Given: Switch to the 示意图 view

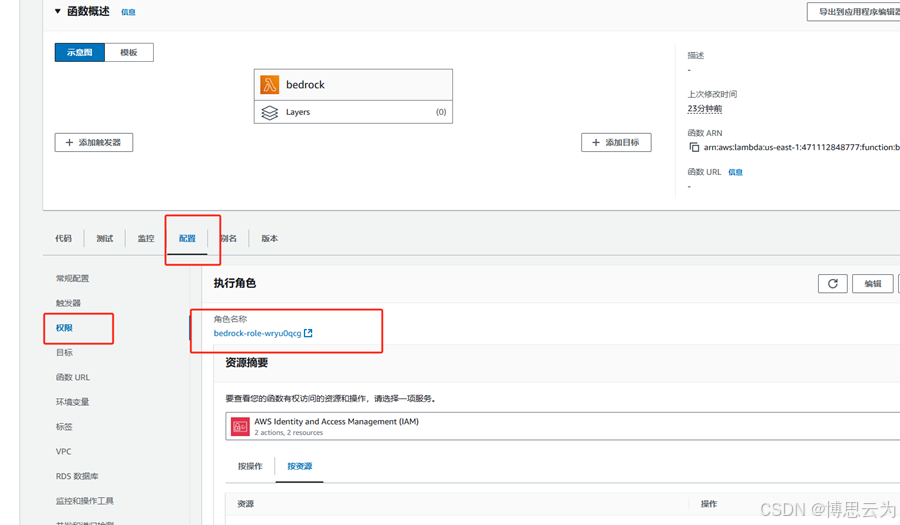Looking at the screenshot, I should coord(80,52).
